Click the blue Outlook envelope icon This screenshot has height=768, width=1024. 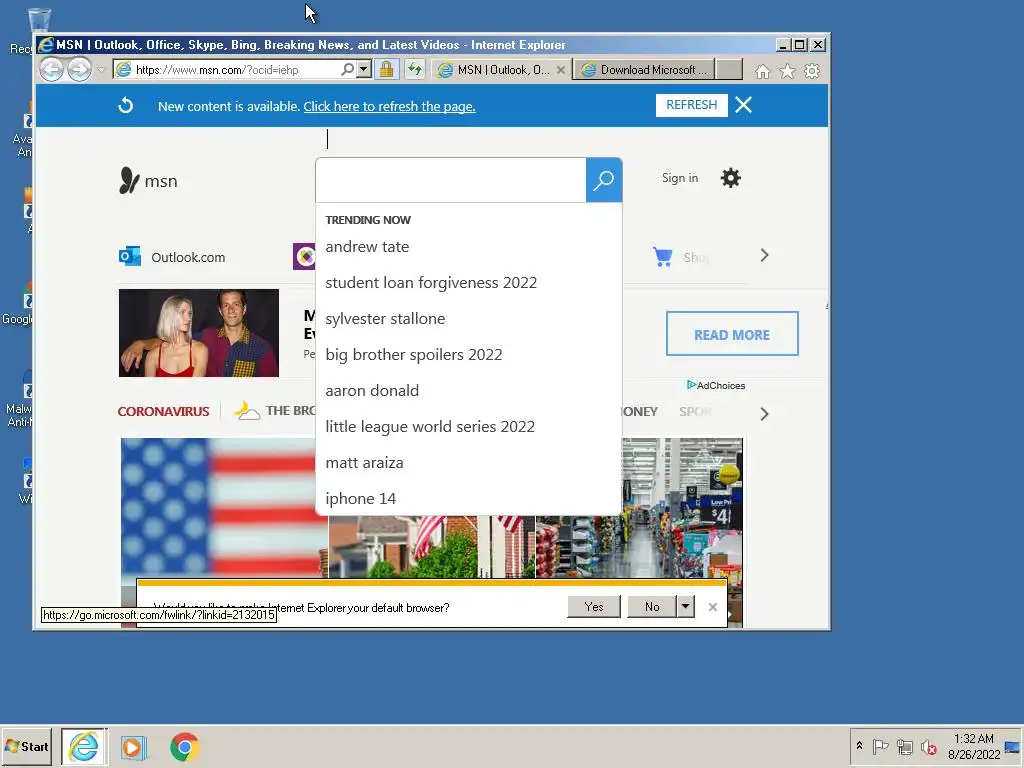(130, 257)
